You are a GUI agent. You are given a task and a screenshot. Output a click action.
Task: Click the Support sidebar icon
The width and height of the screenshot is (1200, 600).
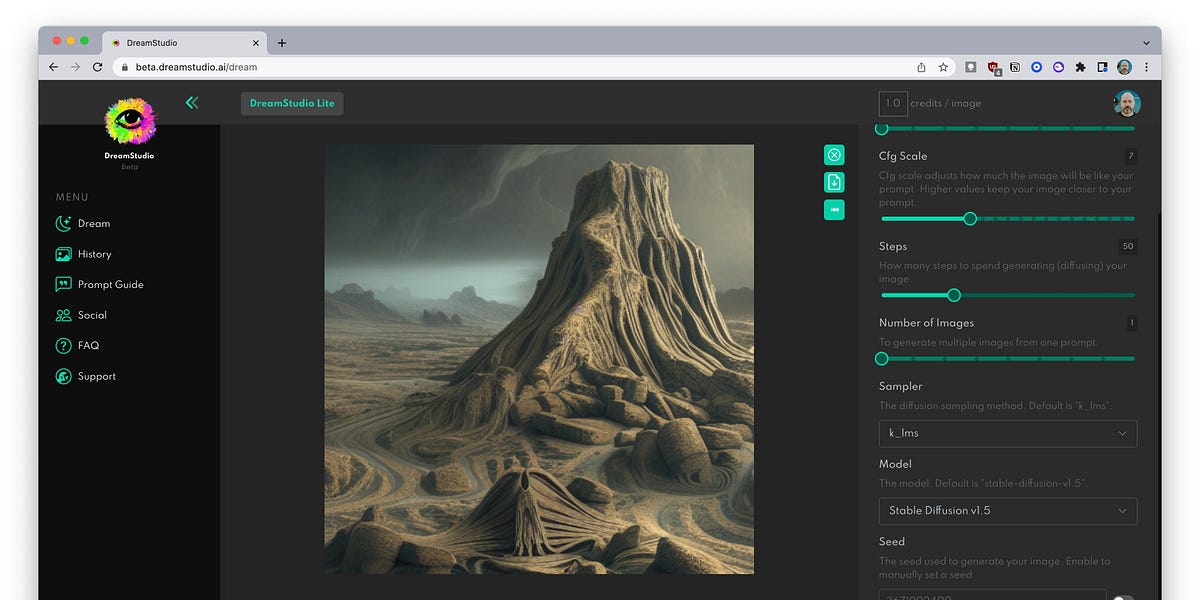coord(62,376)
